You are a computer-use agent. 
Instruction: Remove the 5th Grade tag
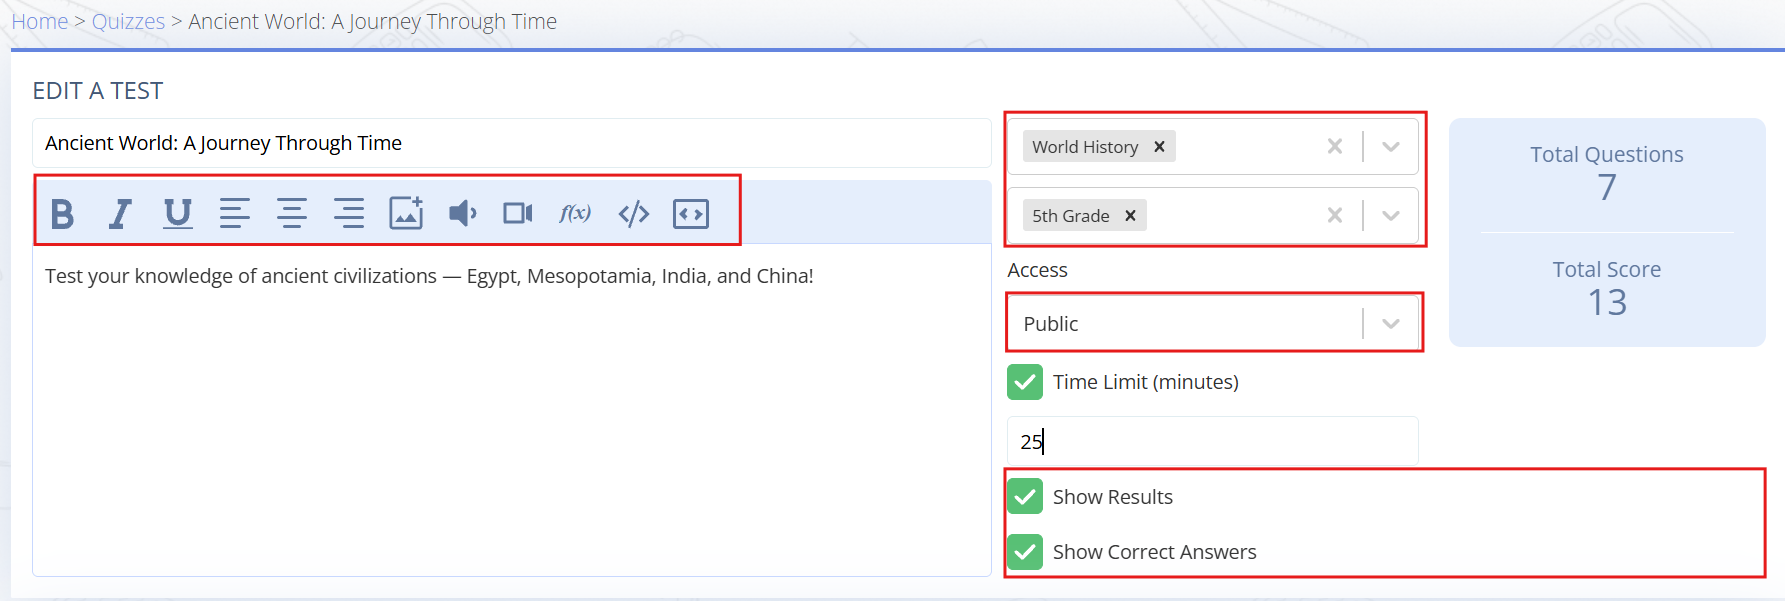1131,216
